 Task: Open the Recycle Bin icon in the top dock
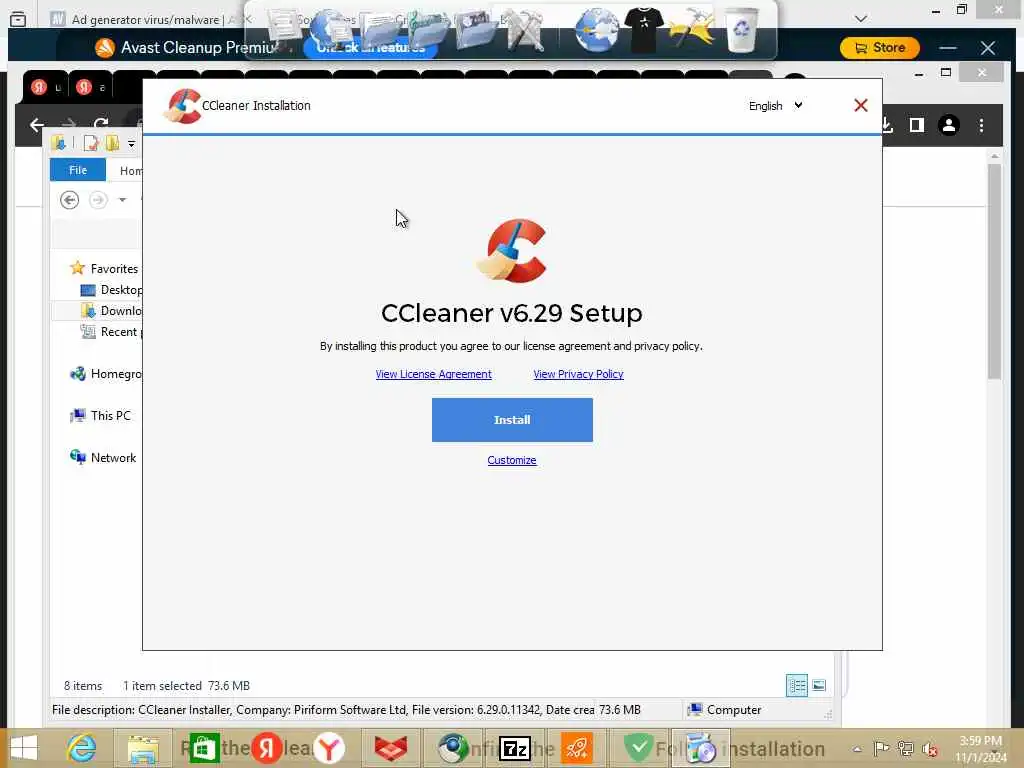tap(742, 29)
